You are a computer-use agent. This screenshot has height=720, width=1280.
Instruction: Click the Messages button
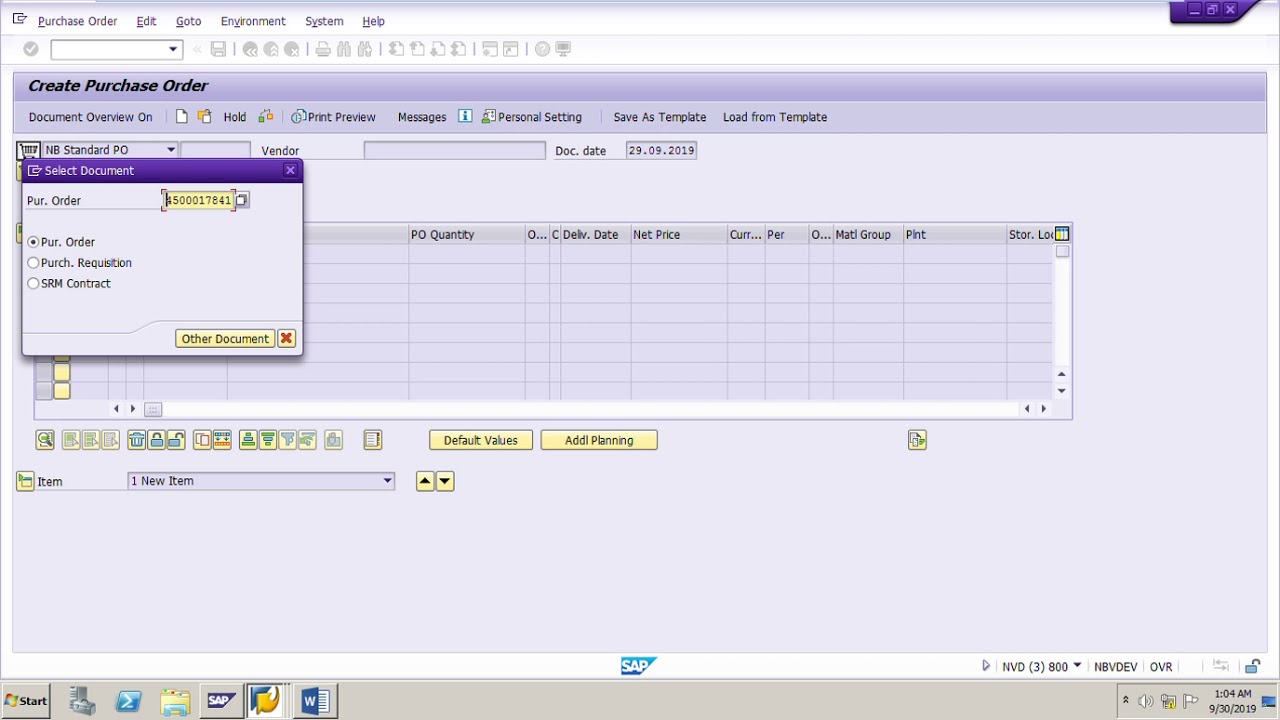tap(422, 117)
